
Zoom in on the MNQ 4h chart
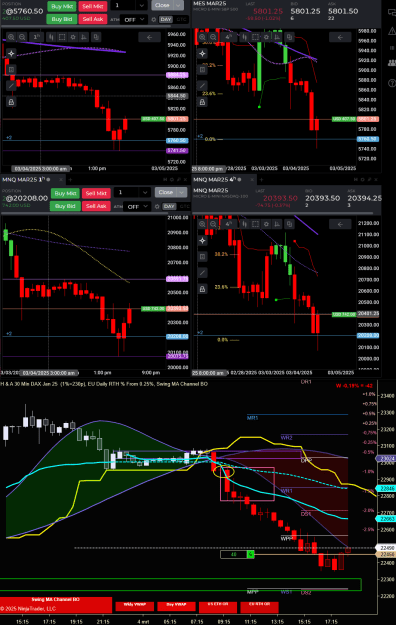click(202, 224)
